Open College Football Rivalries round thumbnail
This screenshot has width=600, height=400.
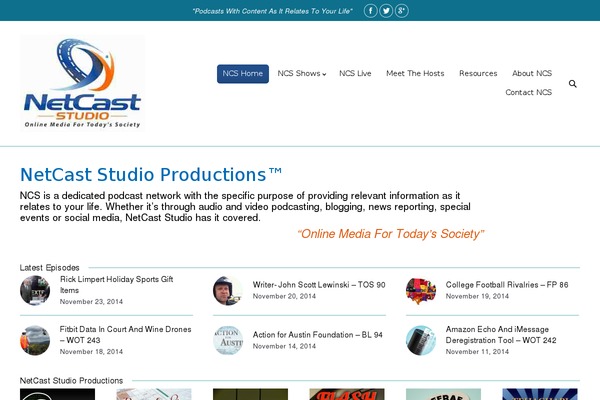coord(421,290)
